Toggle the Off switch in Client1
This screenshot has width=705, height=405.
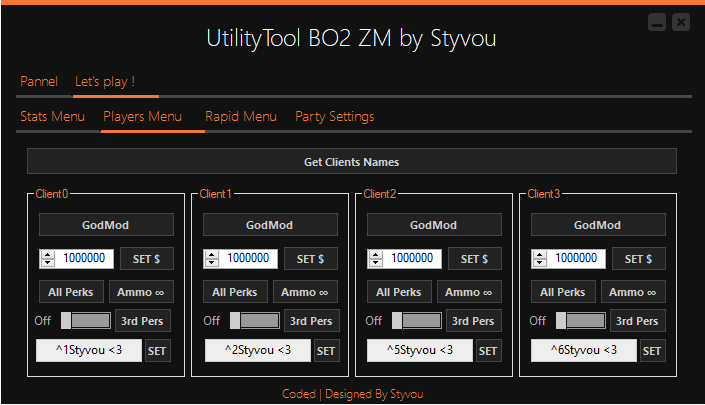(255, 320)
